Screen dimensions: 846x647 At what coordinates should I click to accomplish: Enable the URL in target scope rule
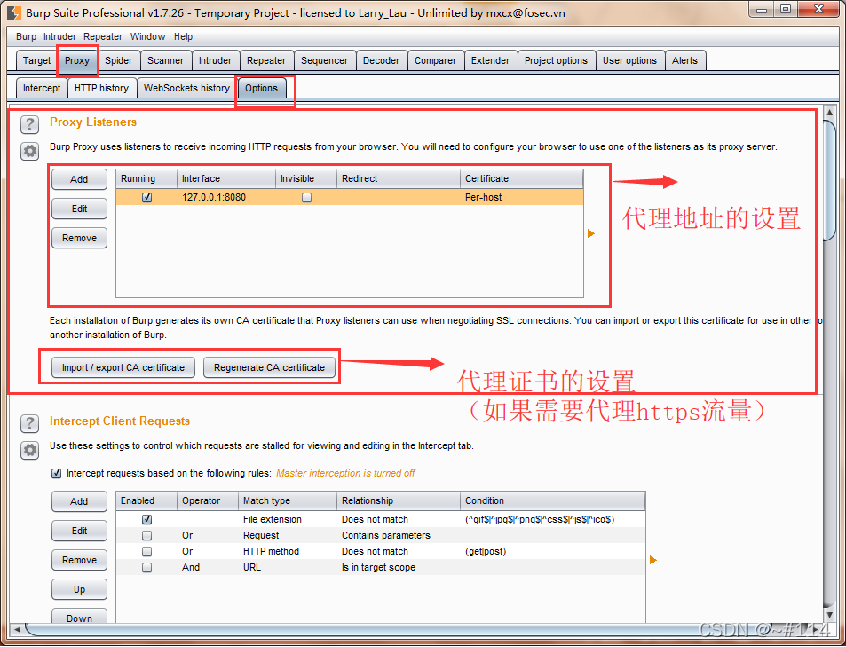(x=147, y=568)
